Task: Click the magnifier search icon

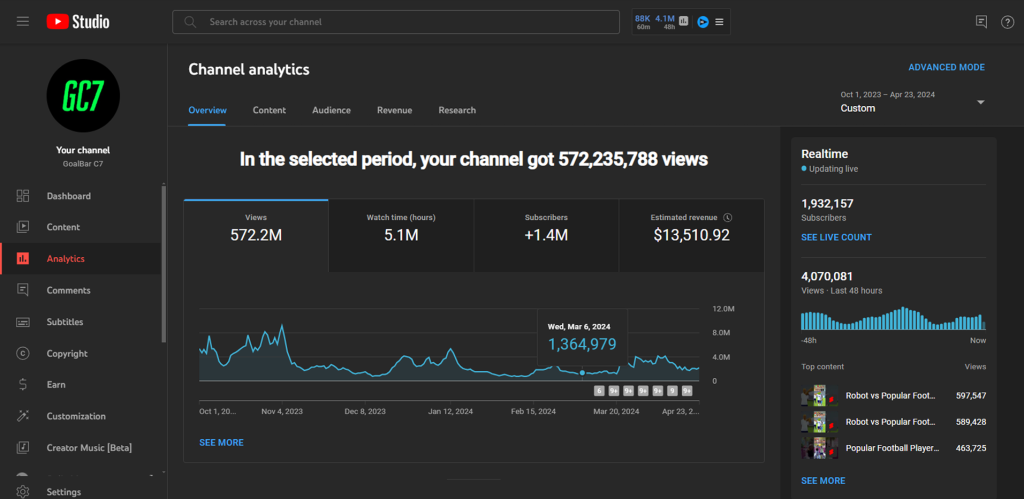Action: tap(190, 22)
